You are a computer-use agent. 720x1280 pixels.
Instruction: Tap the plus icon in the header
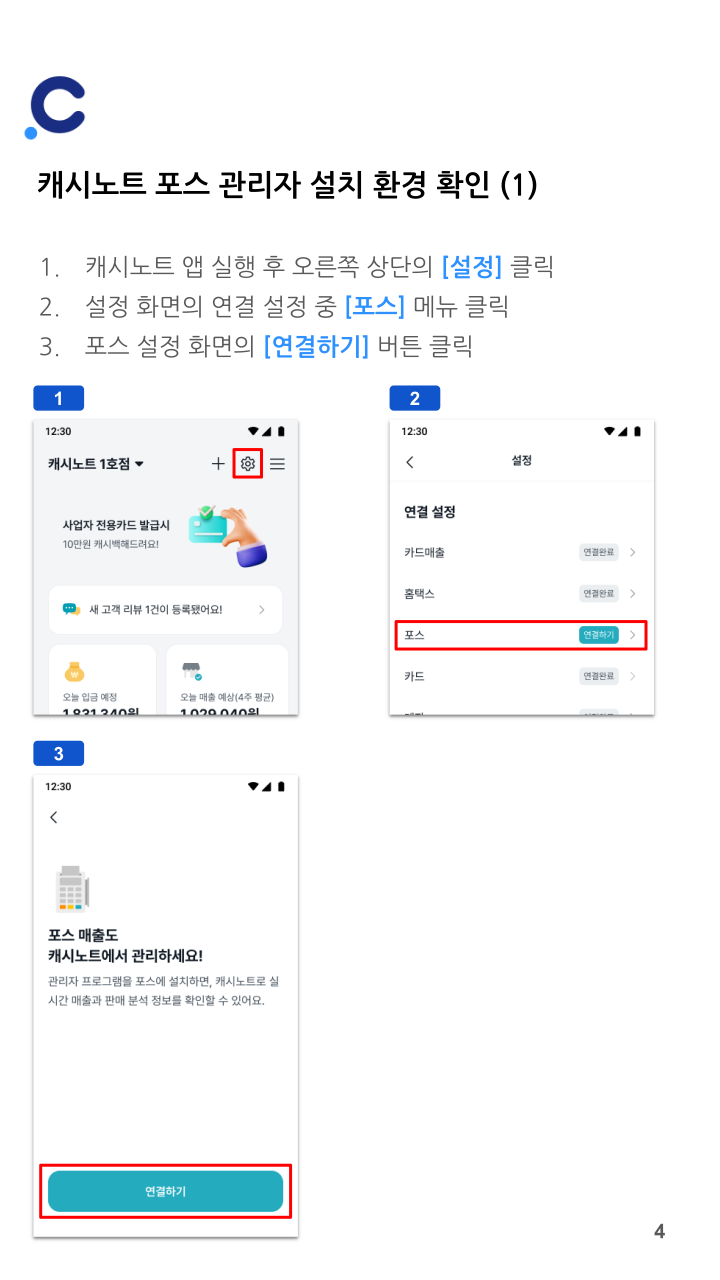[218, 463]
